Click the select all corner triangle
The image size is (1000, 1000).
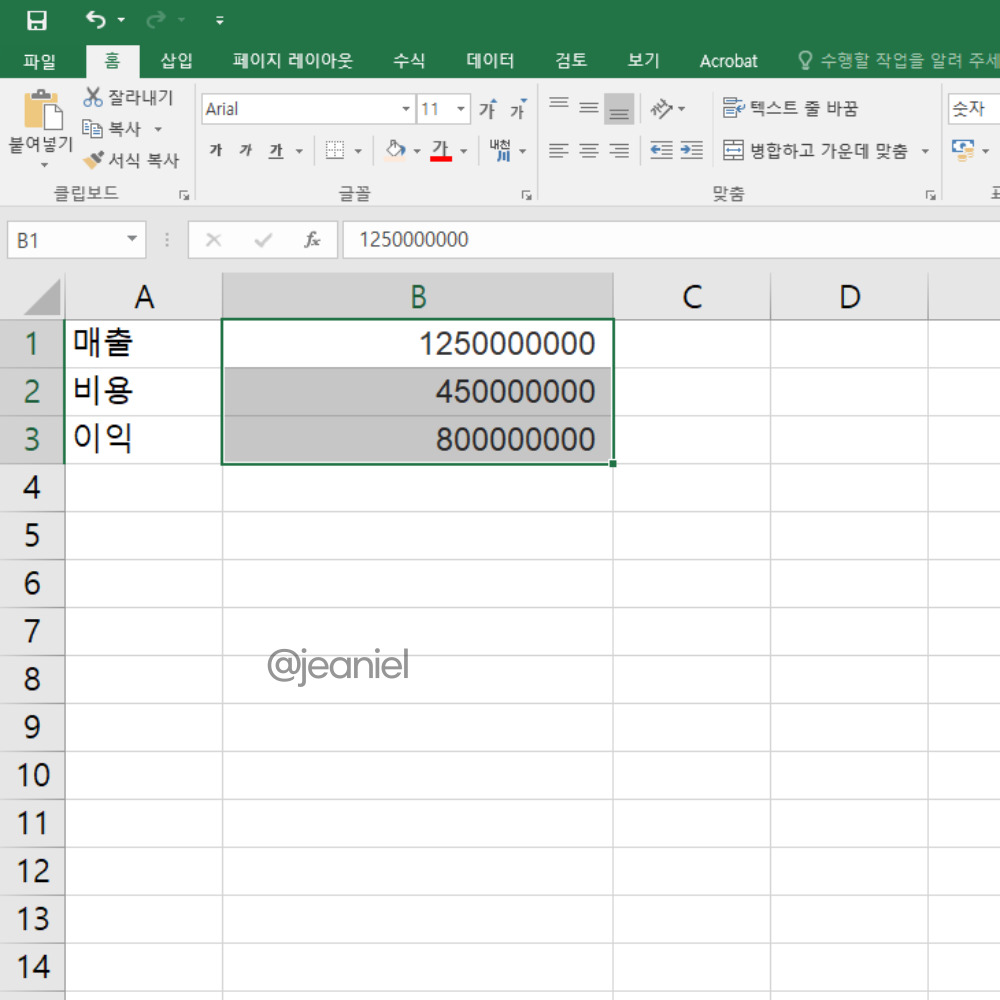pyautogui.click(x=43, y=297)
